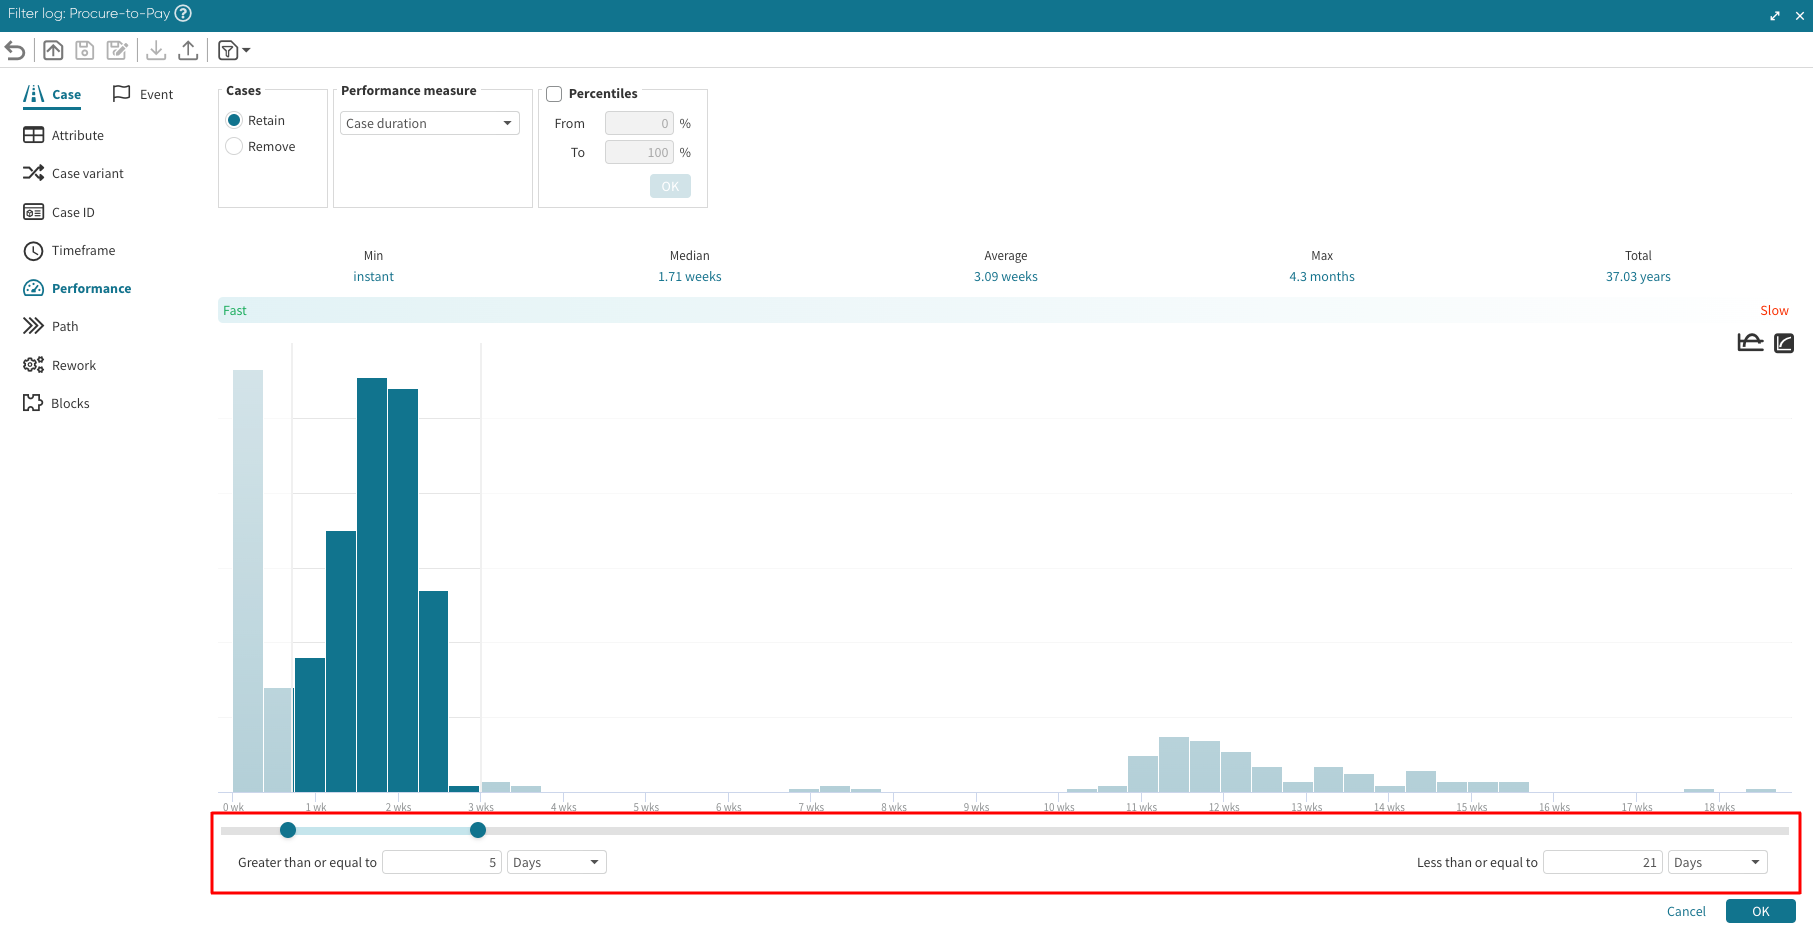
Task: Enable the Percentiles checkbox
Action: (x=554, y=94)
